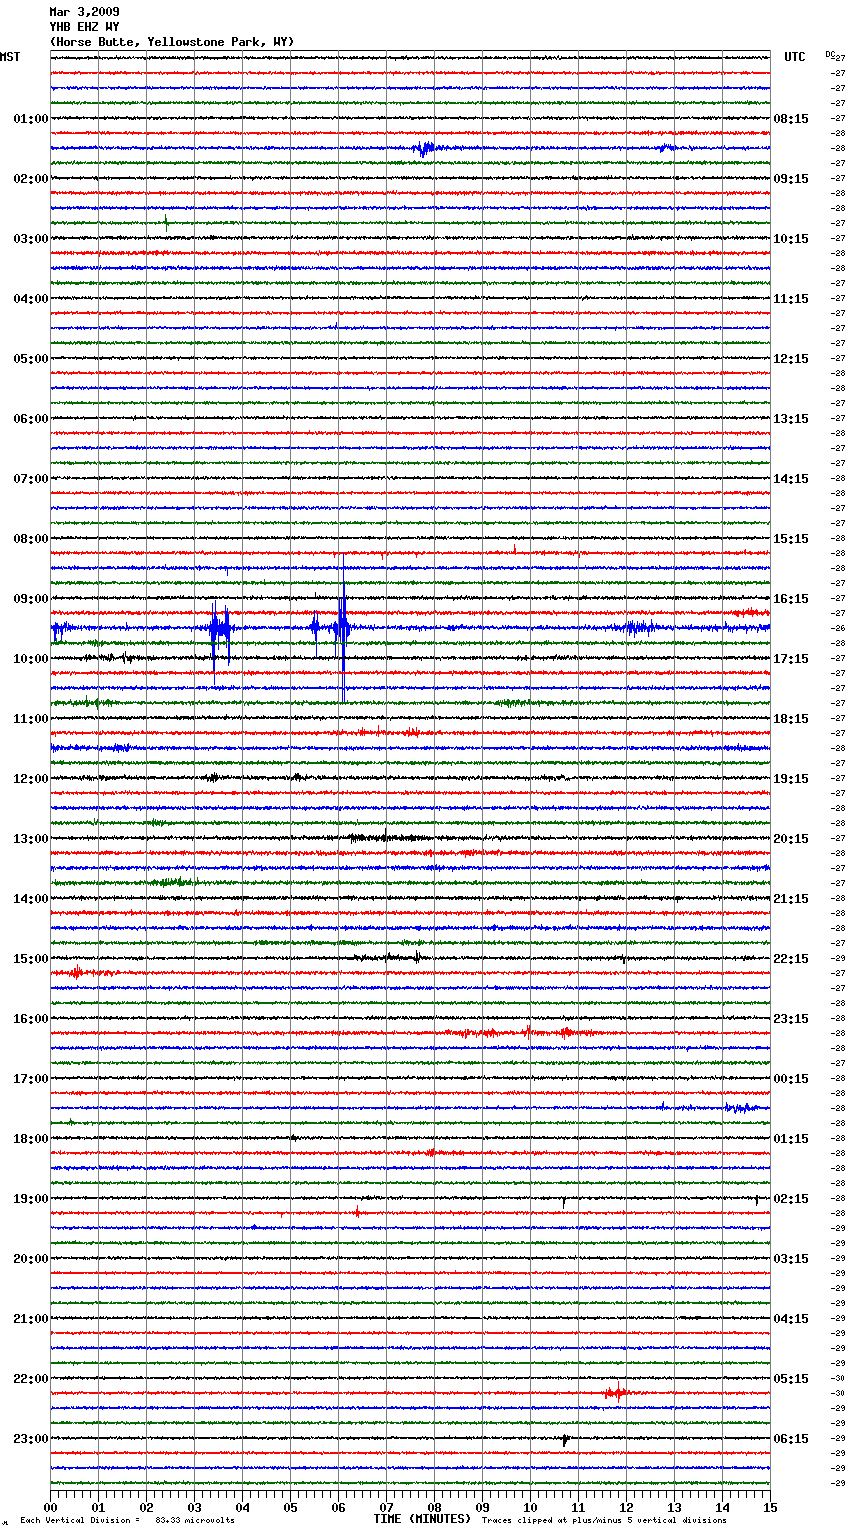Image resolution: width=850 pixels, height=1534 pixels.
Task: Click the 'Horse Butte, Yellowstone Park, WY' title
Action: 172,42
